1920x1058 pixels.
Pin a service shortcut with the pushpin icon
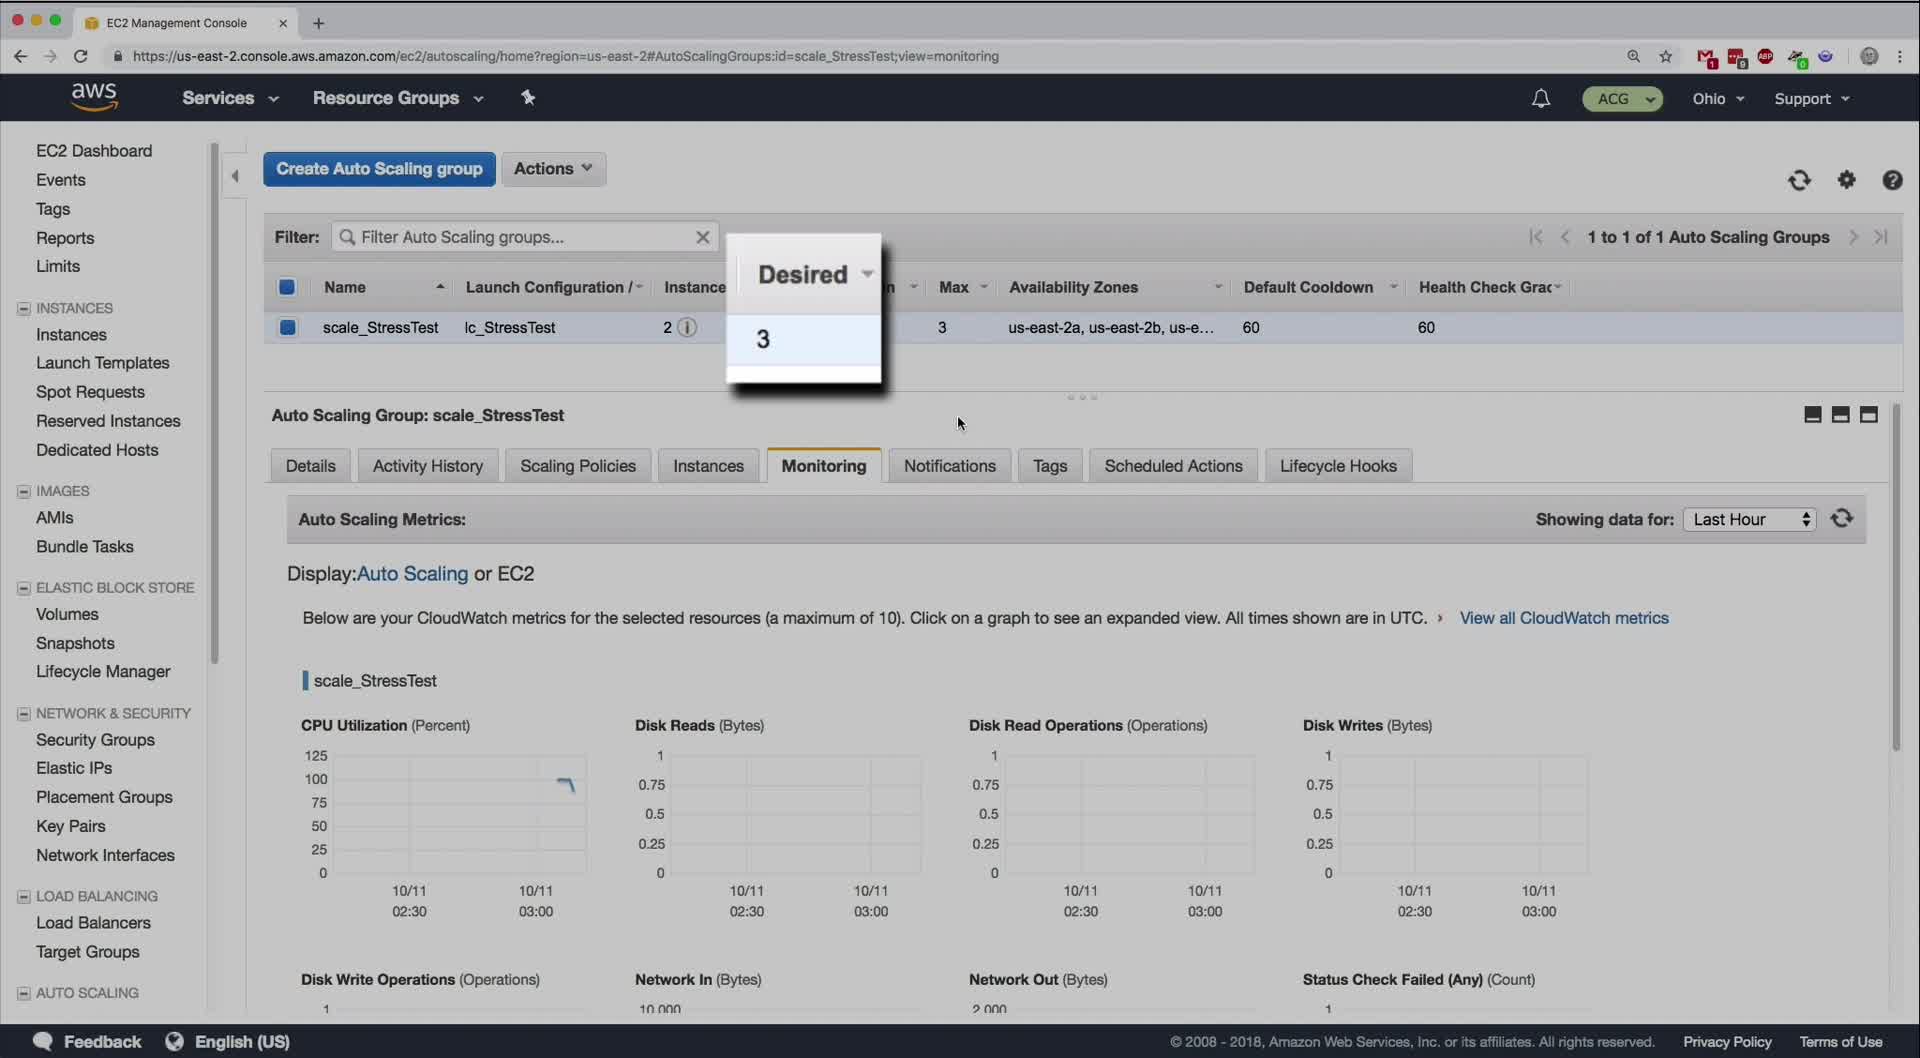click(528, 97)
